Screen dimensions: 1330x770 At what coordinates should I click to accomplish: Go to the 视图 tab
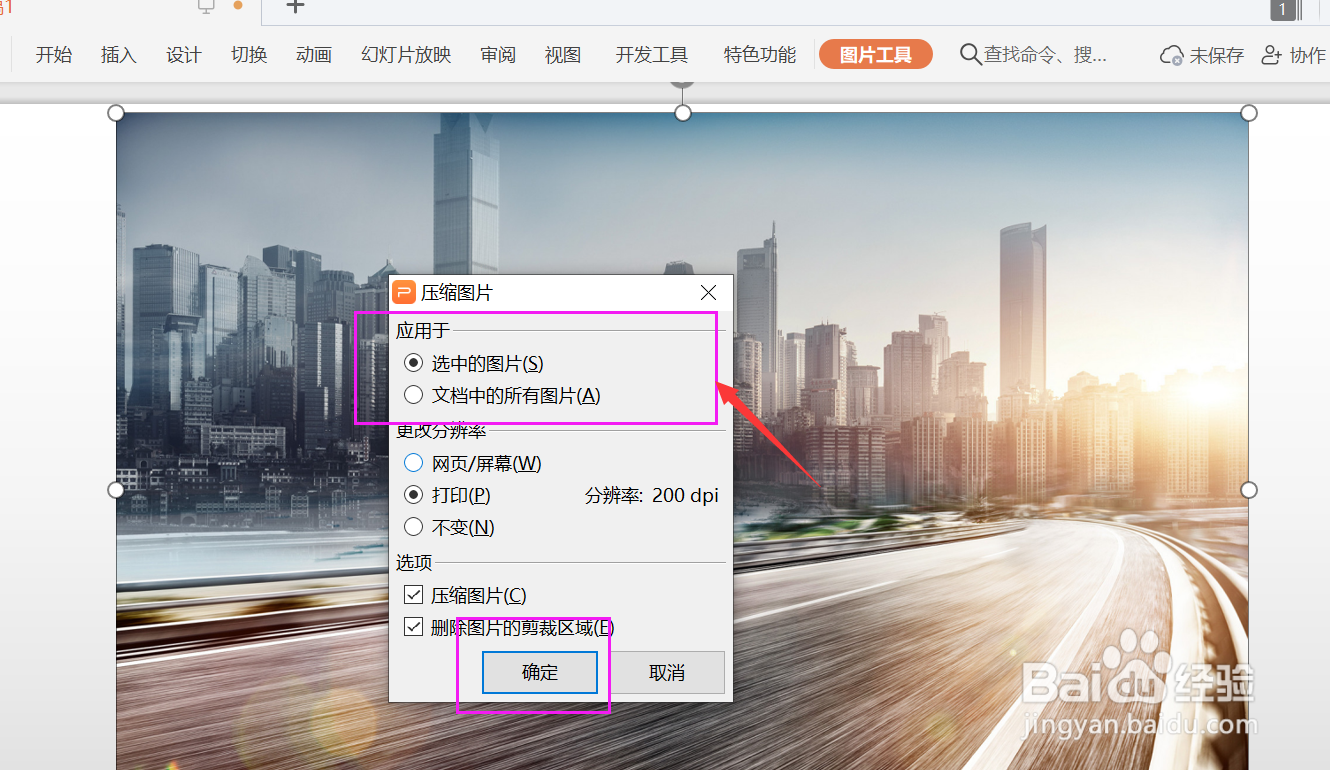pyautogui.click(x=563, y=55)
